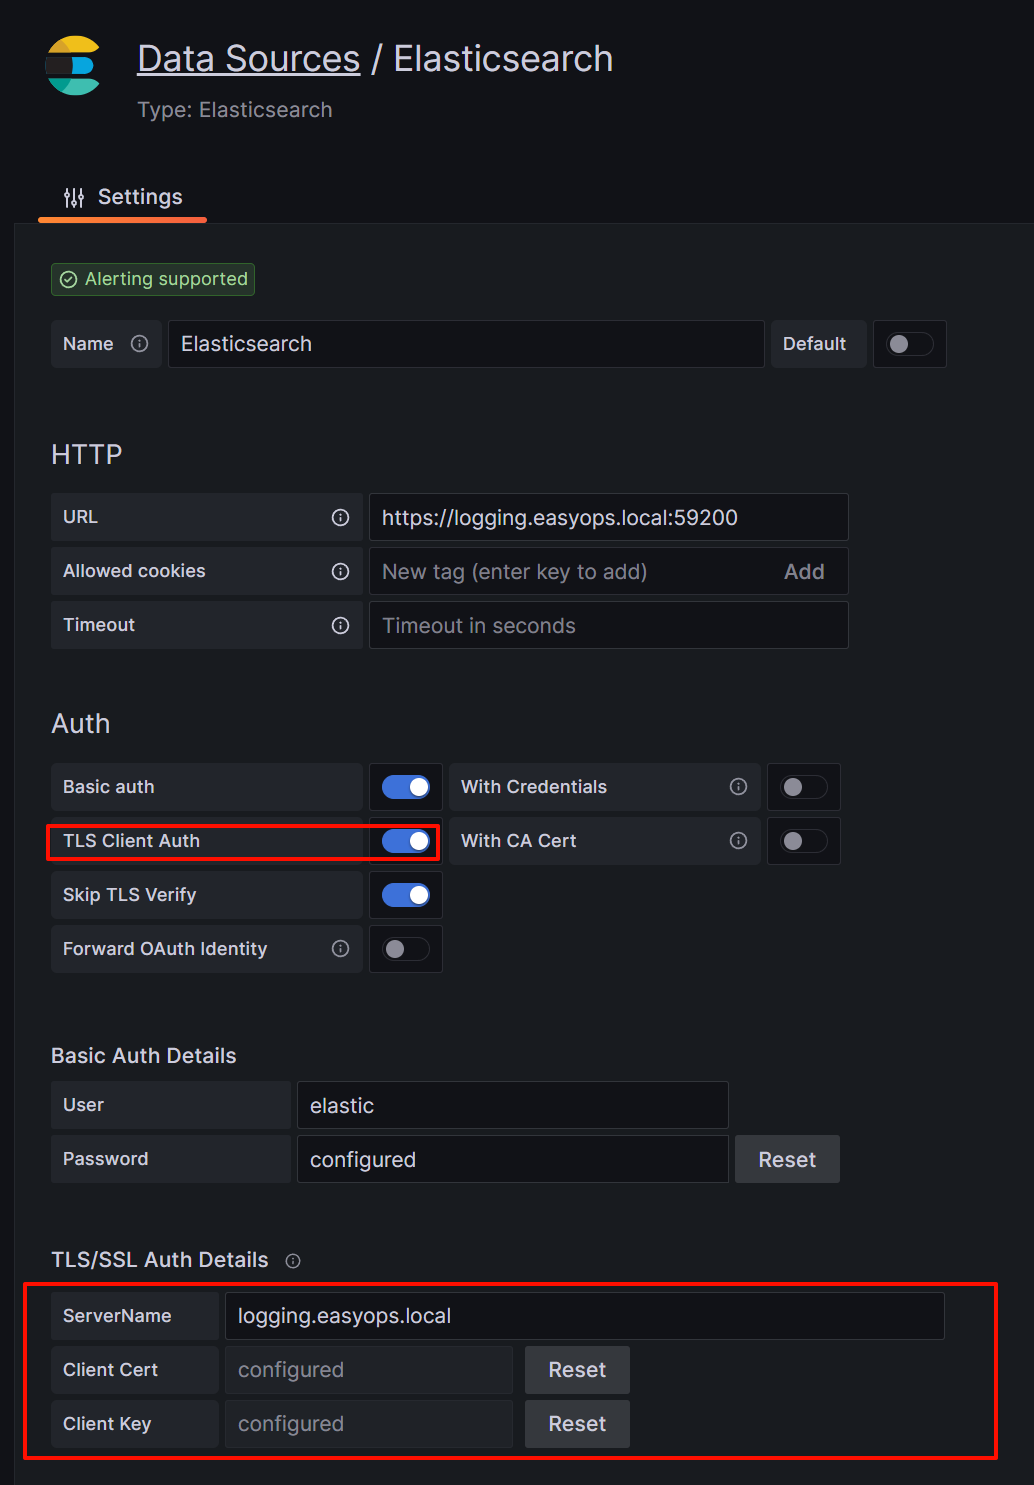Reset the Client Cert
Viewport: 1034px width, 1485px height.
(x=577, y=1370)
